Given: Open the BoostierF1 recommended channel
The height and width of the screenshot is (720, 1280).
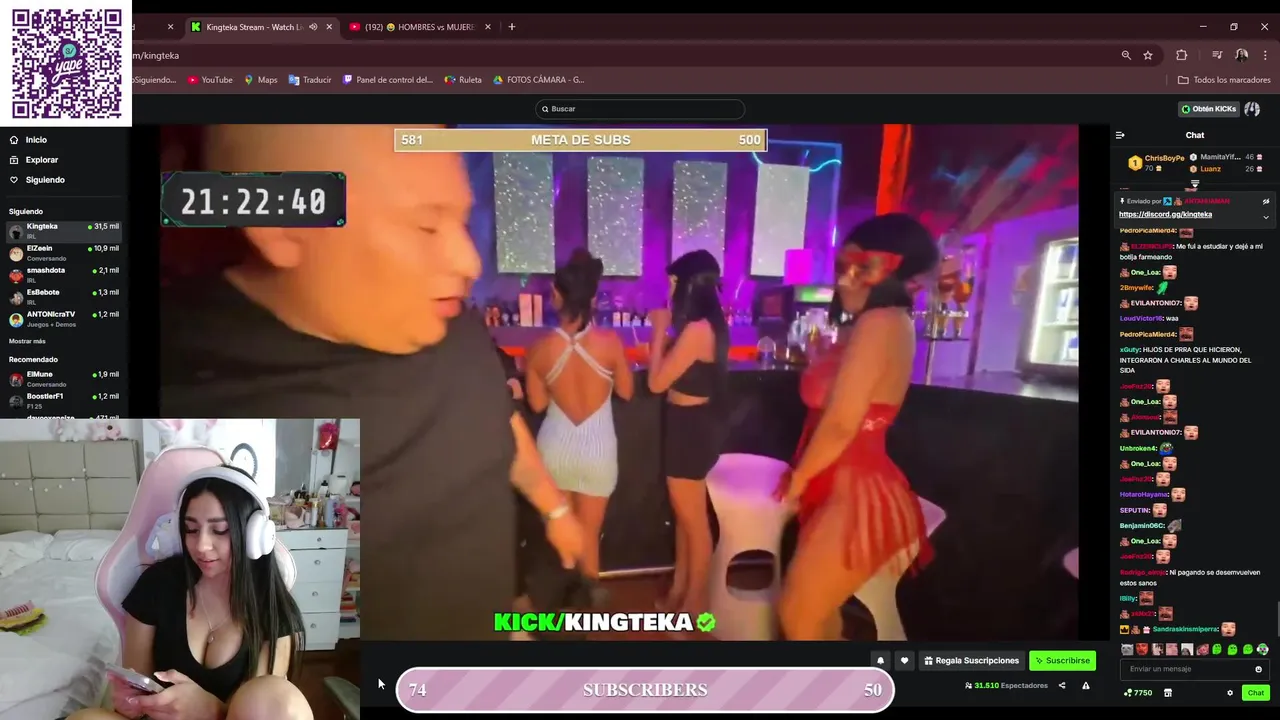Looking at the screenshot, I should coord(64,401).
